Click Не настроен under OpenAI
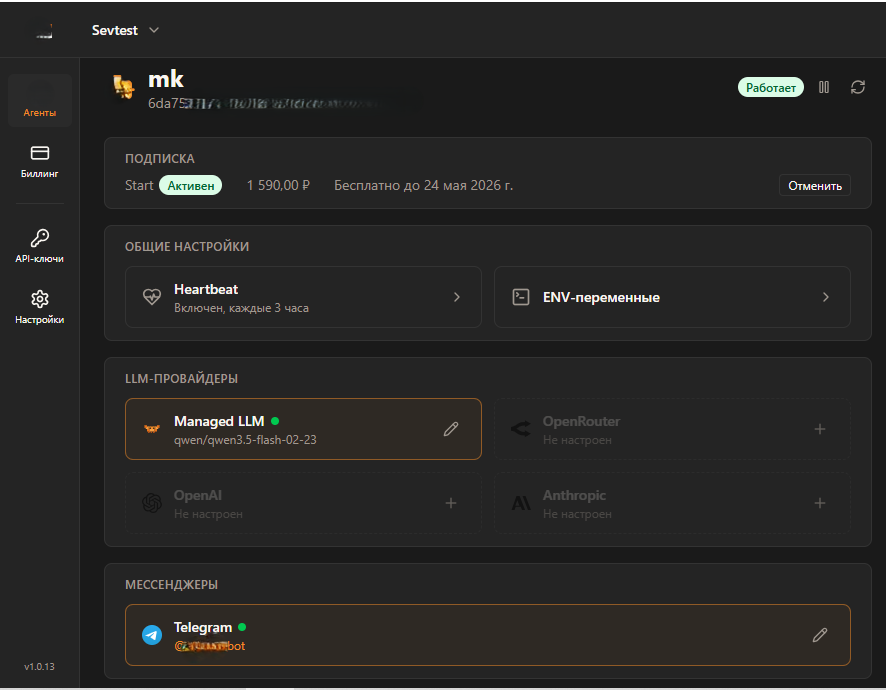Image resolution: width=886 pixels, height=690 pixels. click(x=208, y=514)
